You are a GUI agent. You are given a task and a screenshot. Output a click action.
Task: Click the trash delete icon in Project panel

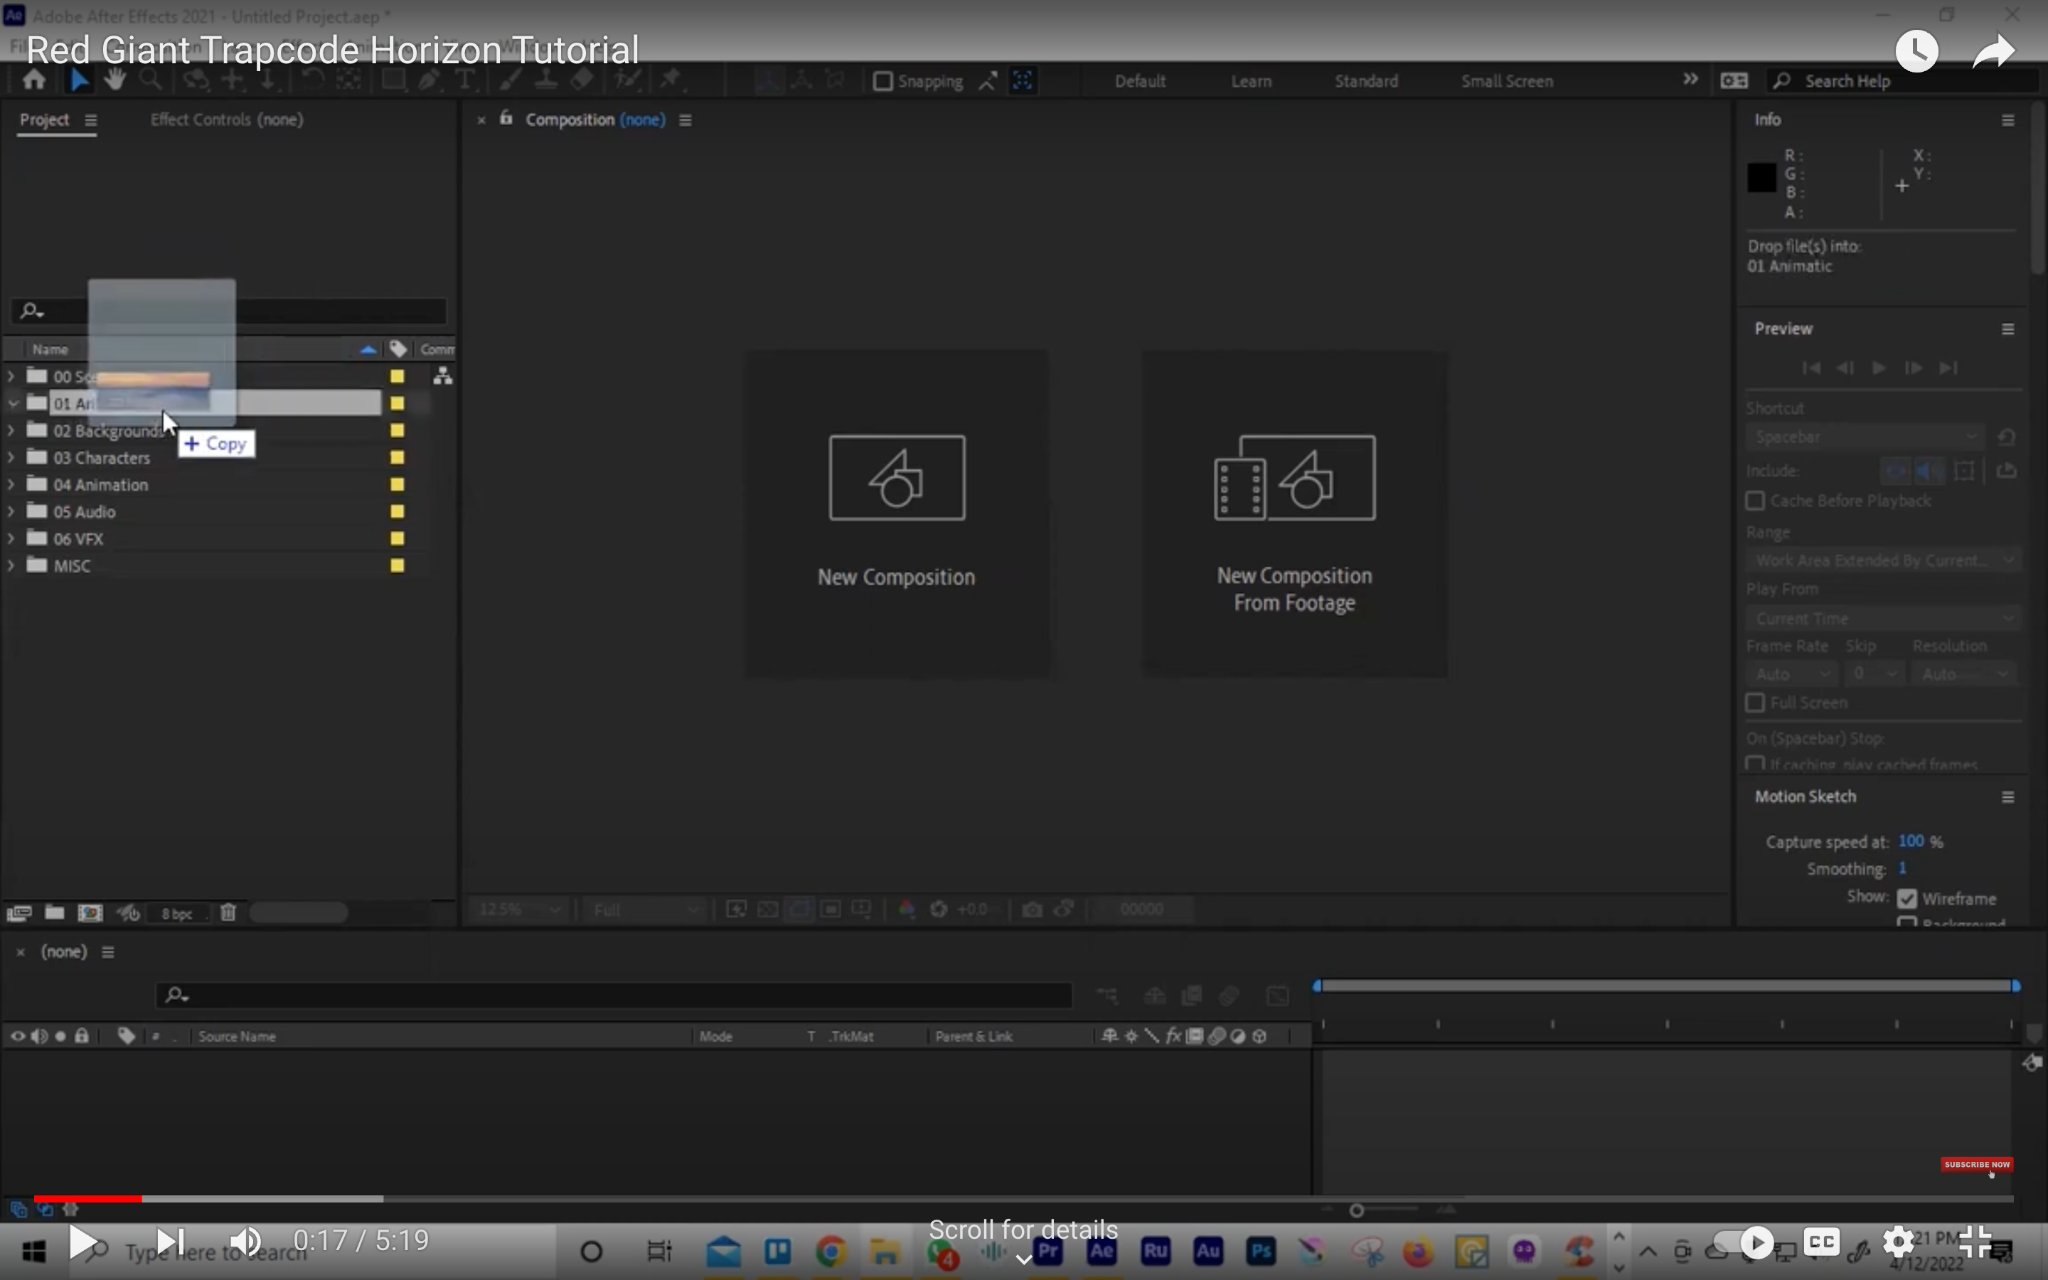click(x=228, y=912)
